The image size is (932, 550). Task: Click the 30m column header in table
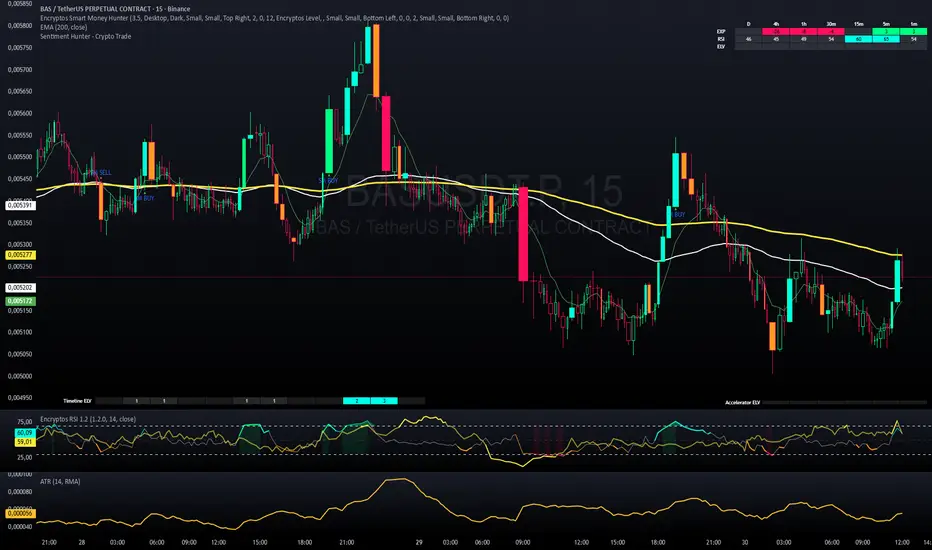tap(831, 24)
